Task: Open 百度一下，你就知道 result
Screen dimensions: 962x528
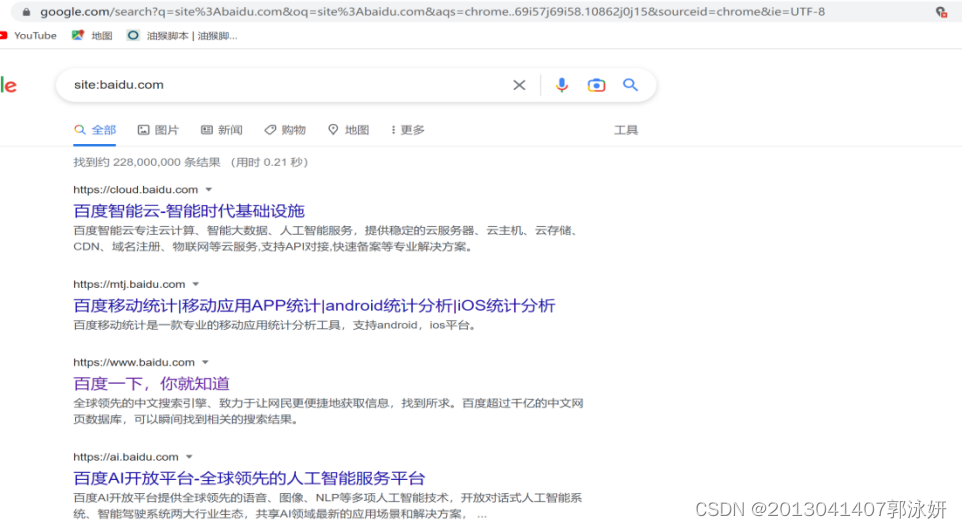Action: (152, 384)
